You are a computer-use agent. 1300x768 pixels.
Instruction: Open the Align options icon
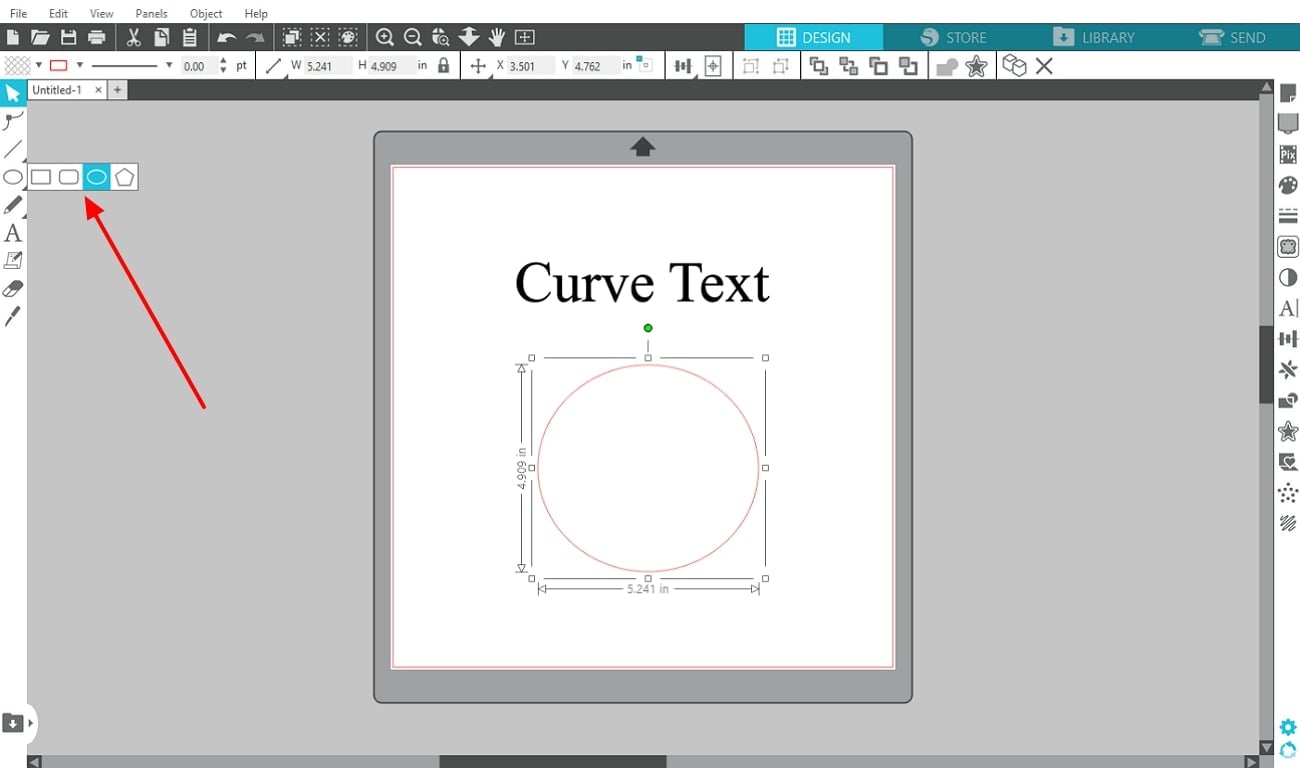click(684, 65)
